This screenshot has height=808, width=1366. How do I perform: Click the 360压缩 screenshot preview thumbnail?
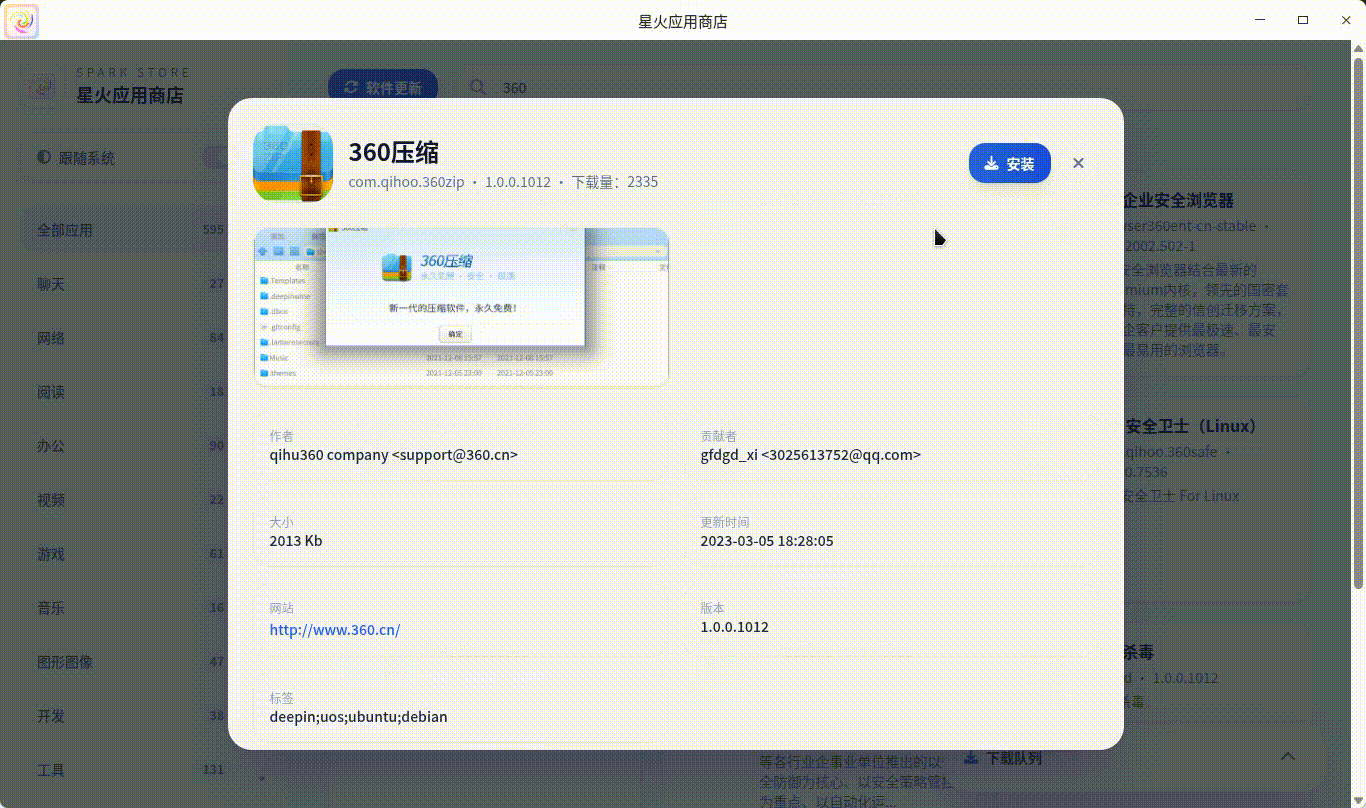pos(461,306)
